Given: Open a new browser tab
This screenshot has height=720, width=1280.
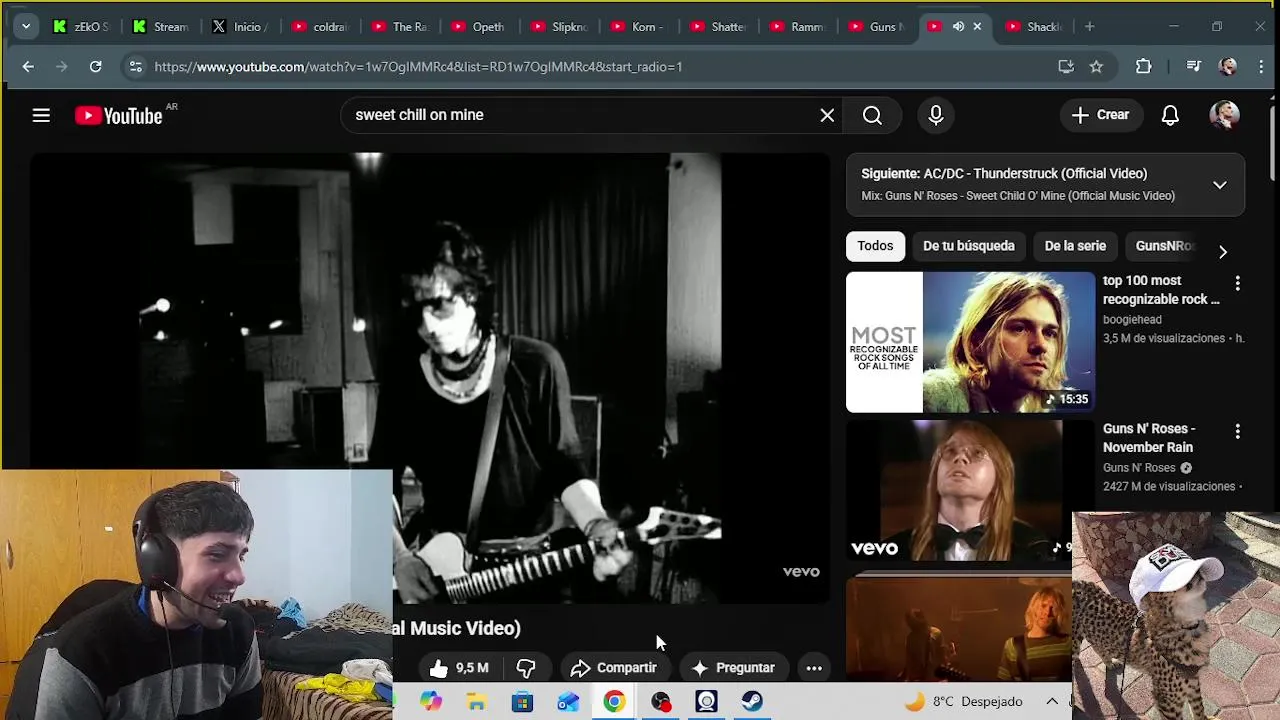Looking at the screenshot, I should click(x=1090, y=27).
